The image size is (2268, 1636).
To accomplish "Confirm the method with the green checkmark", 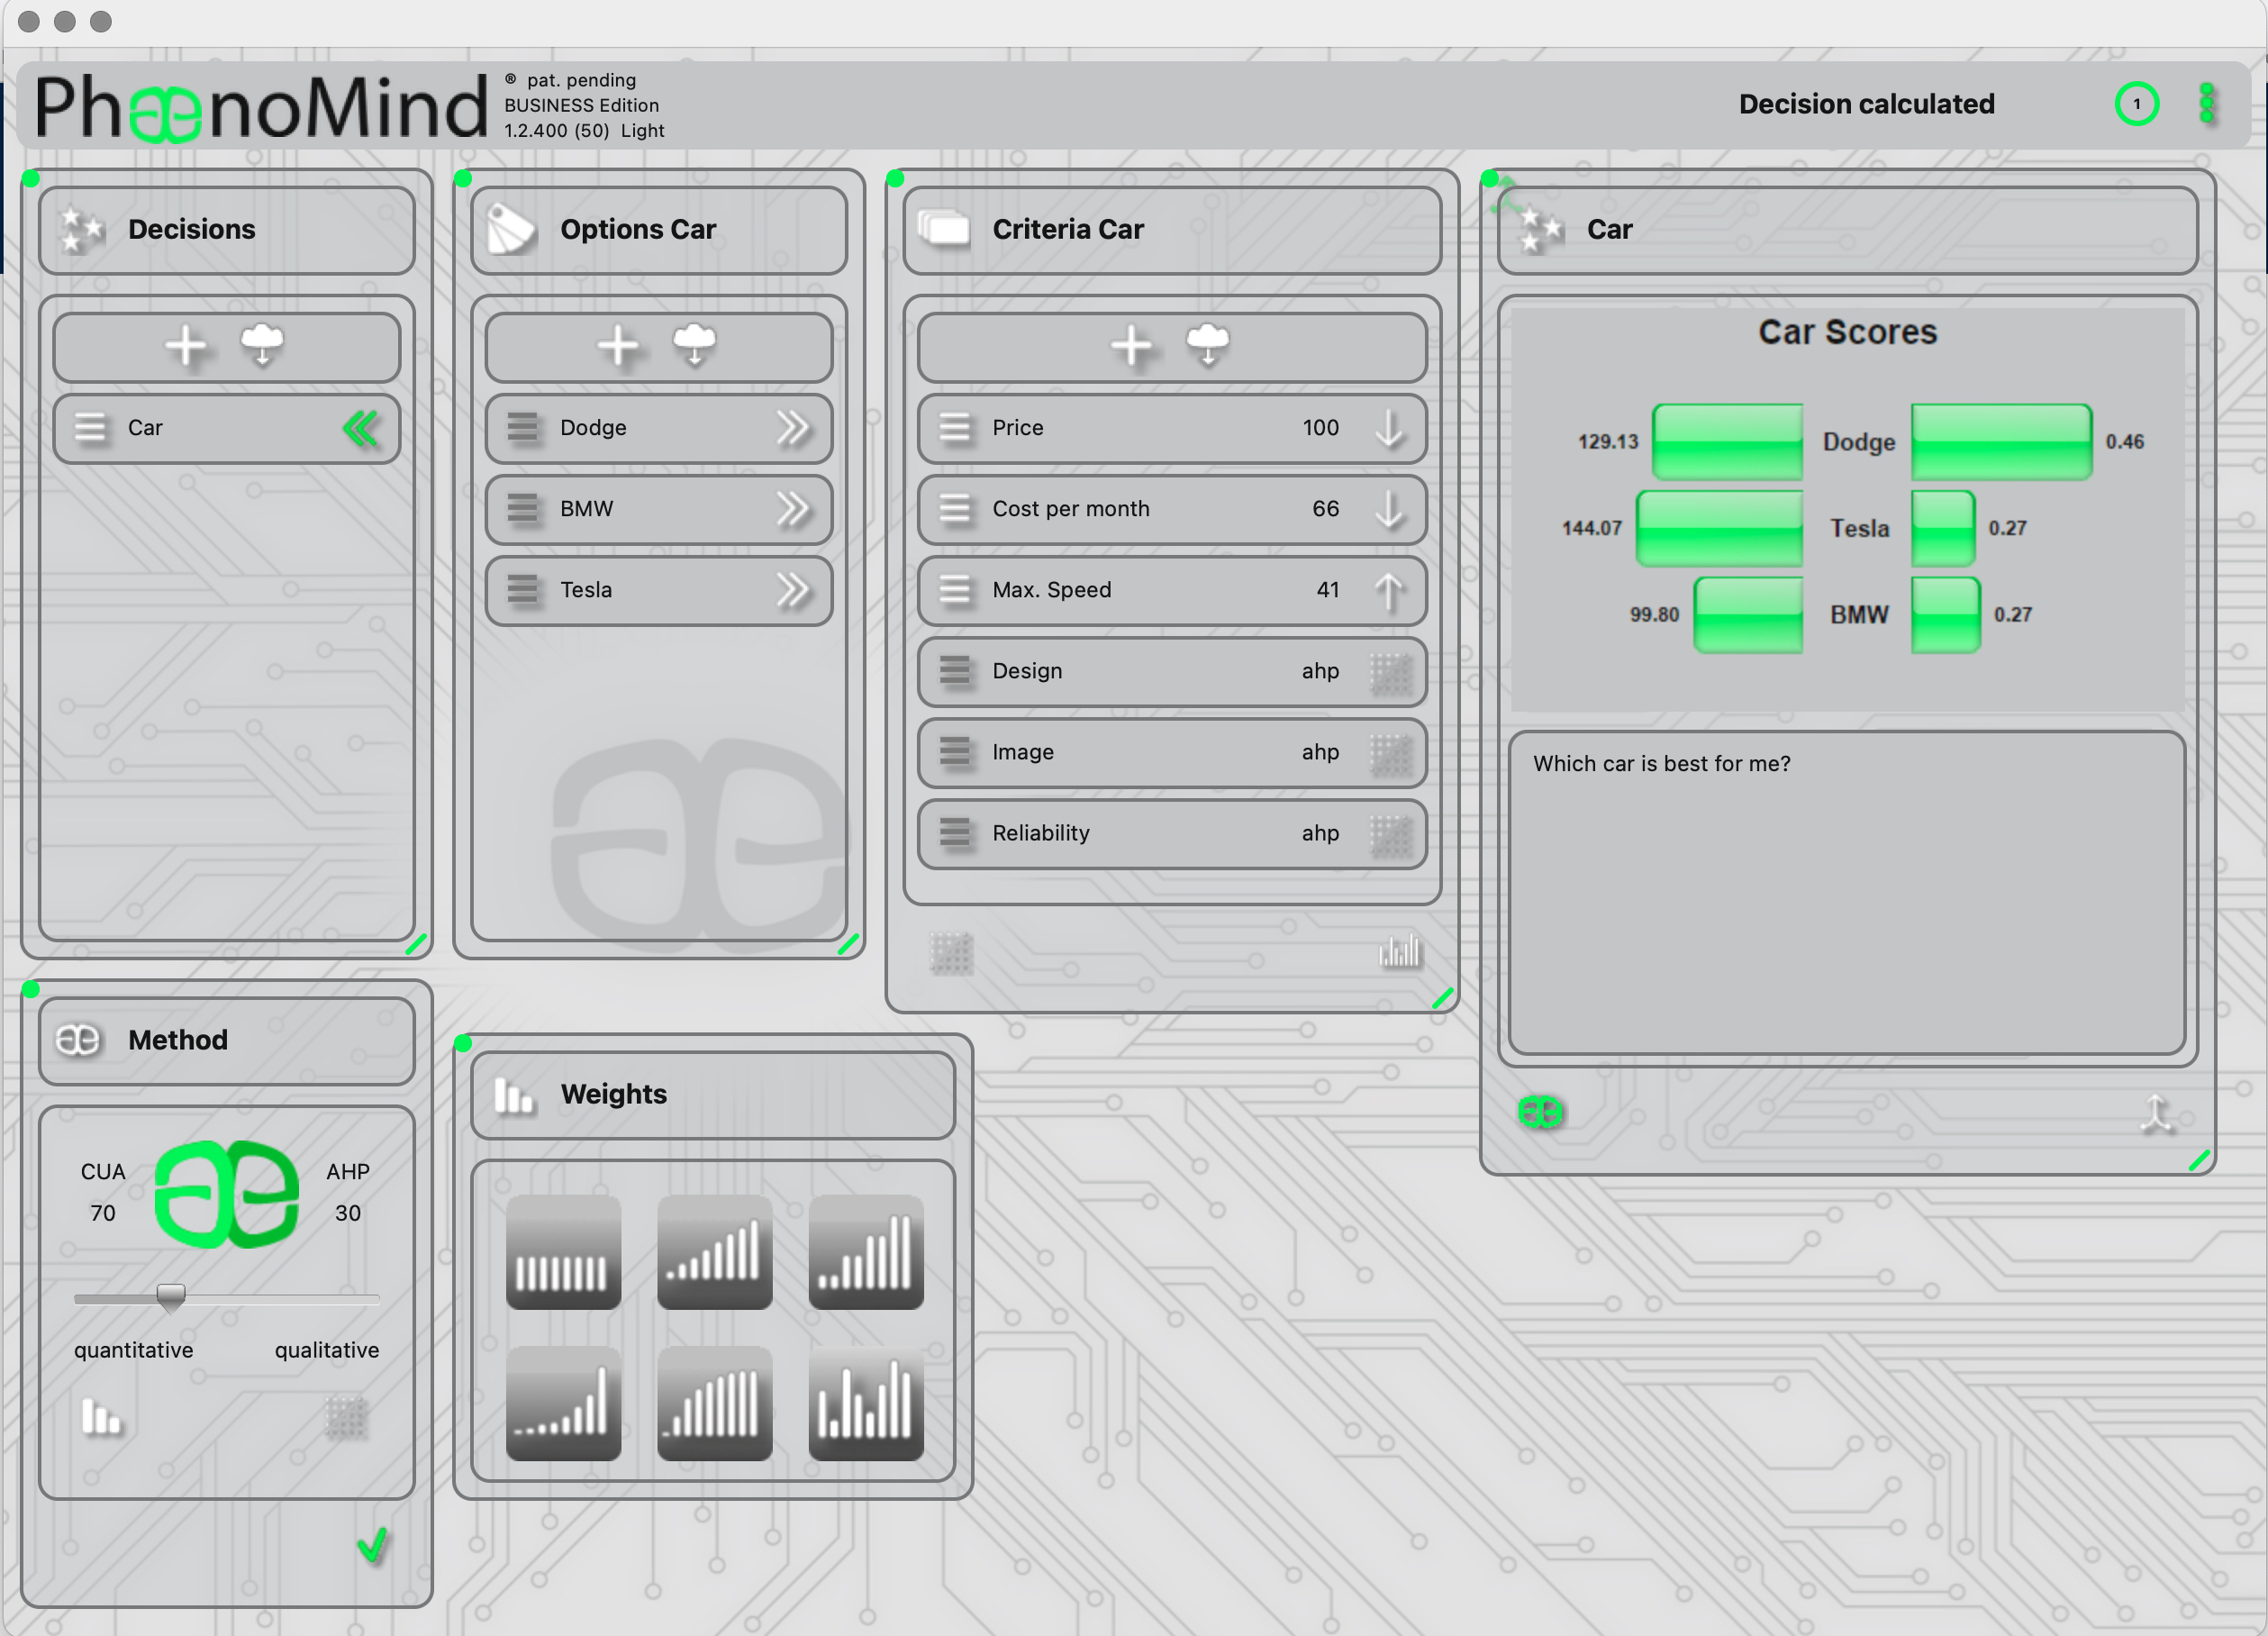I will coord(371,1546).
